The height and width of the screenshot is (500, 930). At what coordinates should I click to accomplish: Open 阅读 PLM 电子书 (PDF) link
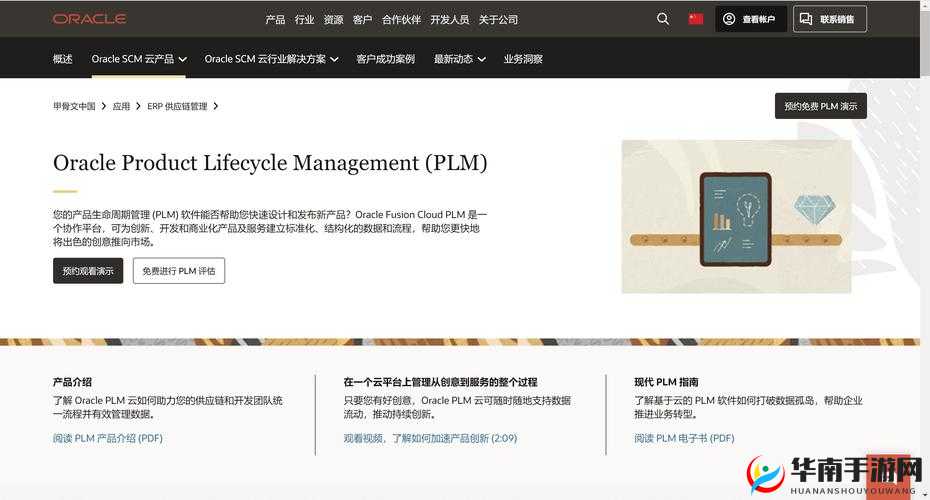tap(684, 438)
